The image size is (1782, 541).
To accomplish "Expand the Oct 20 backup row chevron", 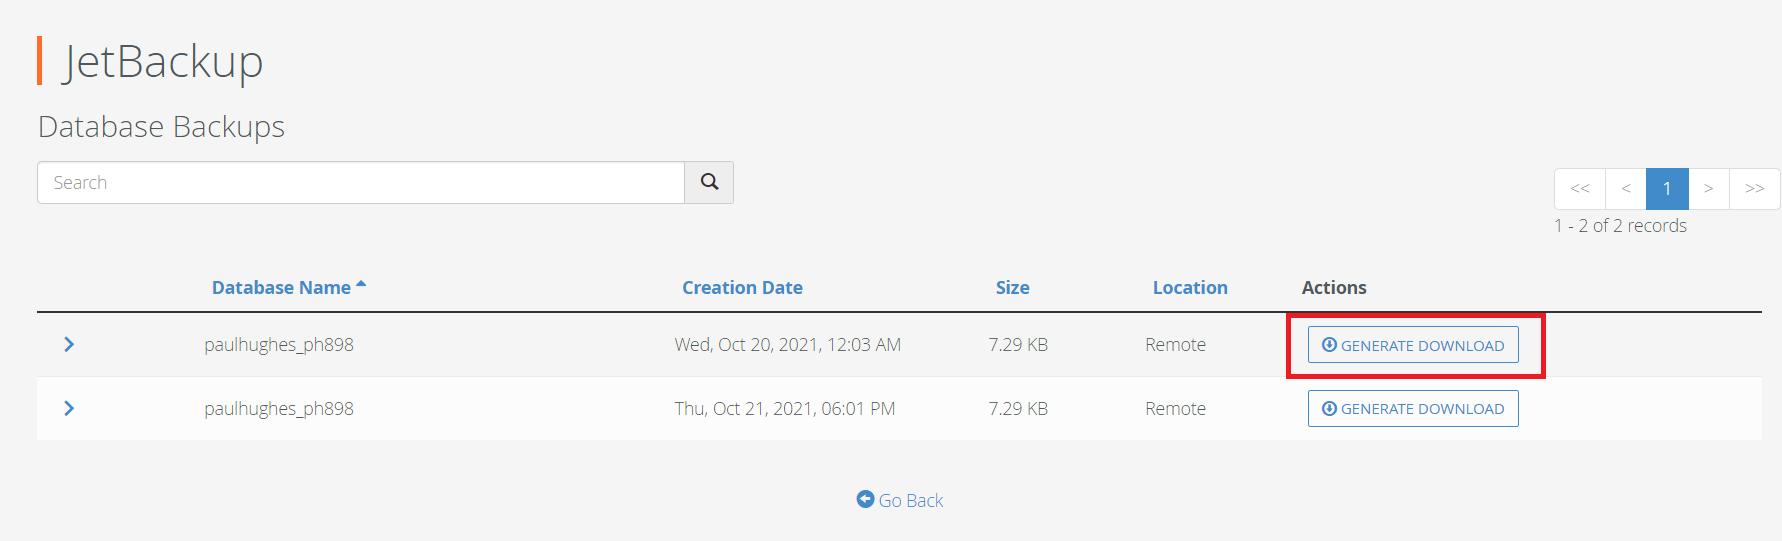I will click(69, 344).
